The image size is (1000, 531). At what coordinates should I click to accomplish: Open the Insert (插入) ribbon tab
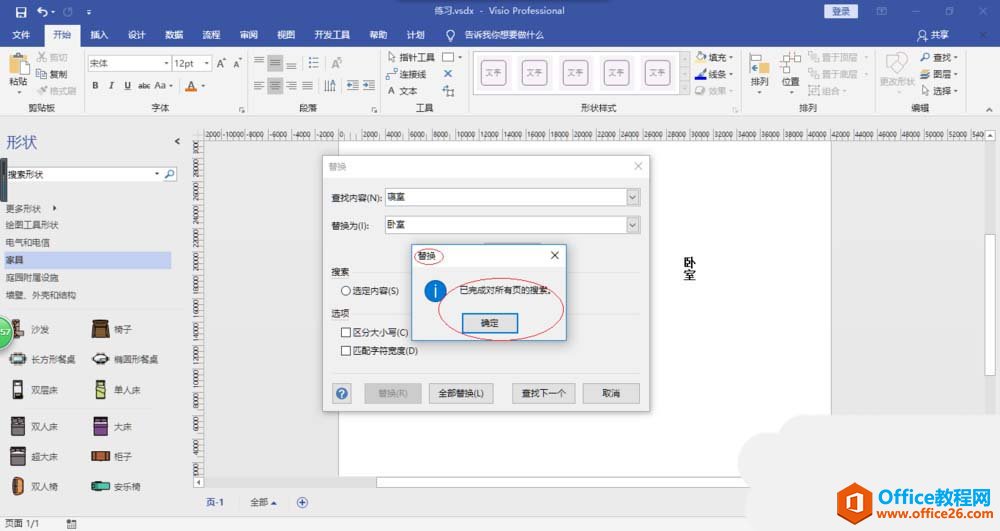[99, 35]
